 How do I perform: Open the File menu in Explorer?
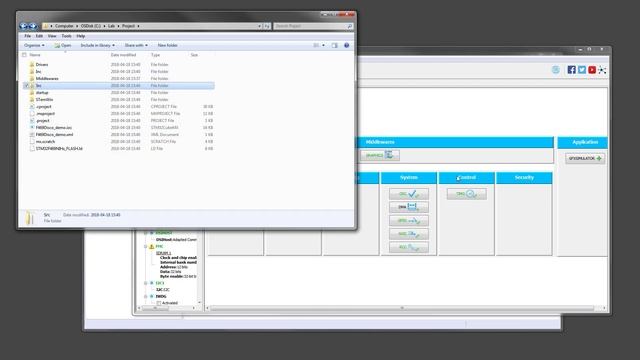pos(27,36)
